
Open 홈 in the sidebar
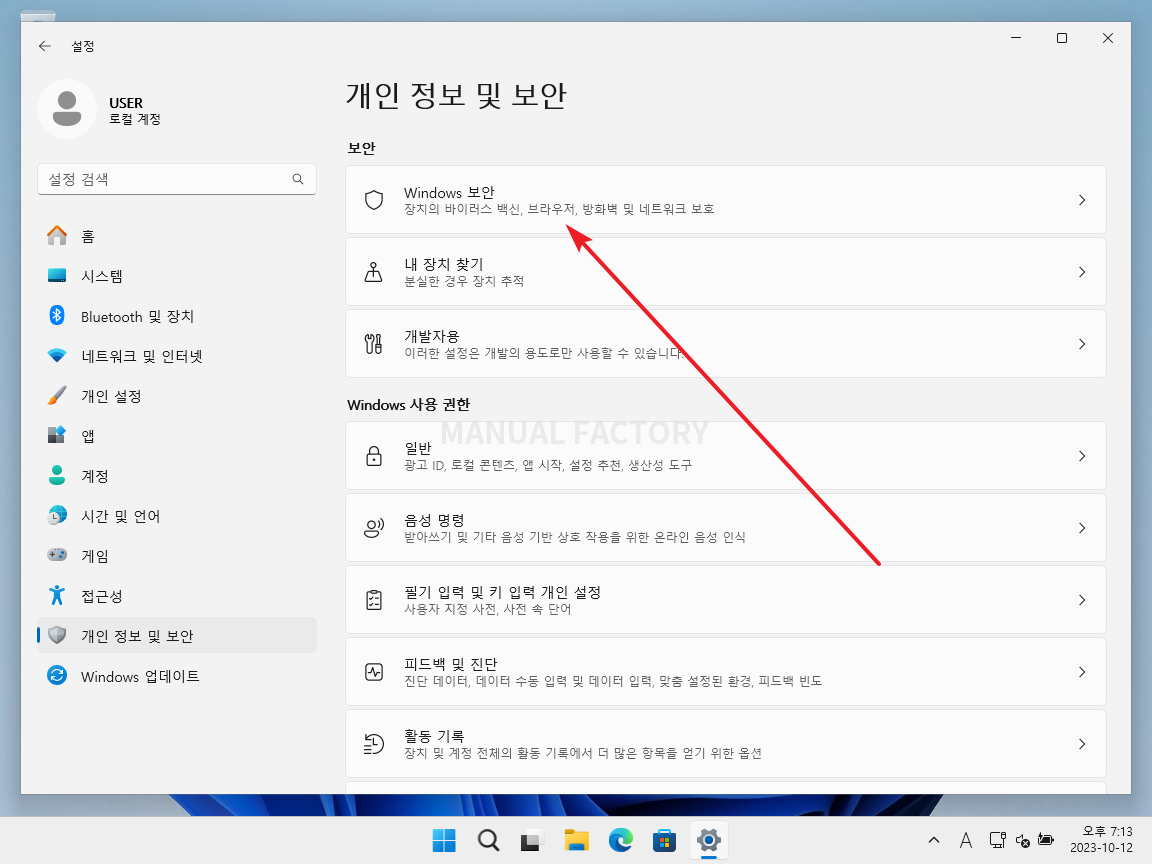point(176,236)
